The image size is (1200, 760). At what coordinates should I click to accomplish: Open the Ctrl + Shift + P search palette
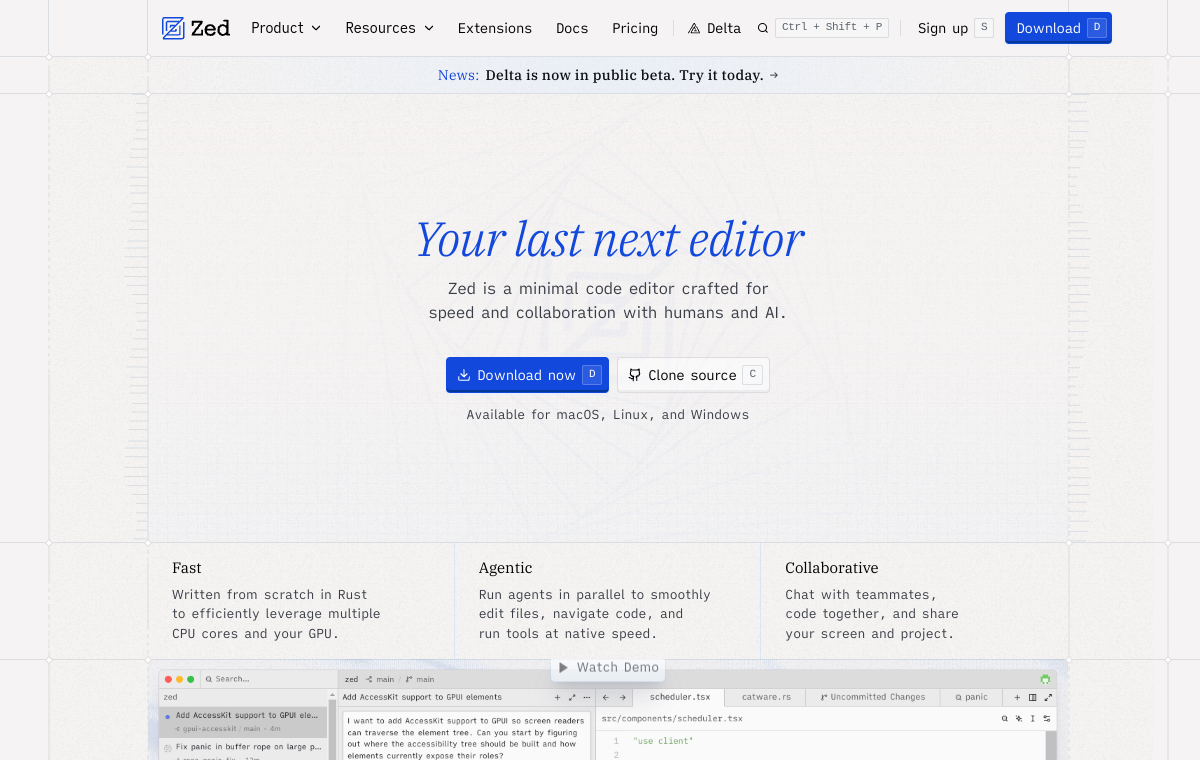(x=823, y=28)
